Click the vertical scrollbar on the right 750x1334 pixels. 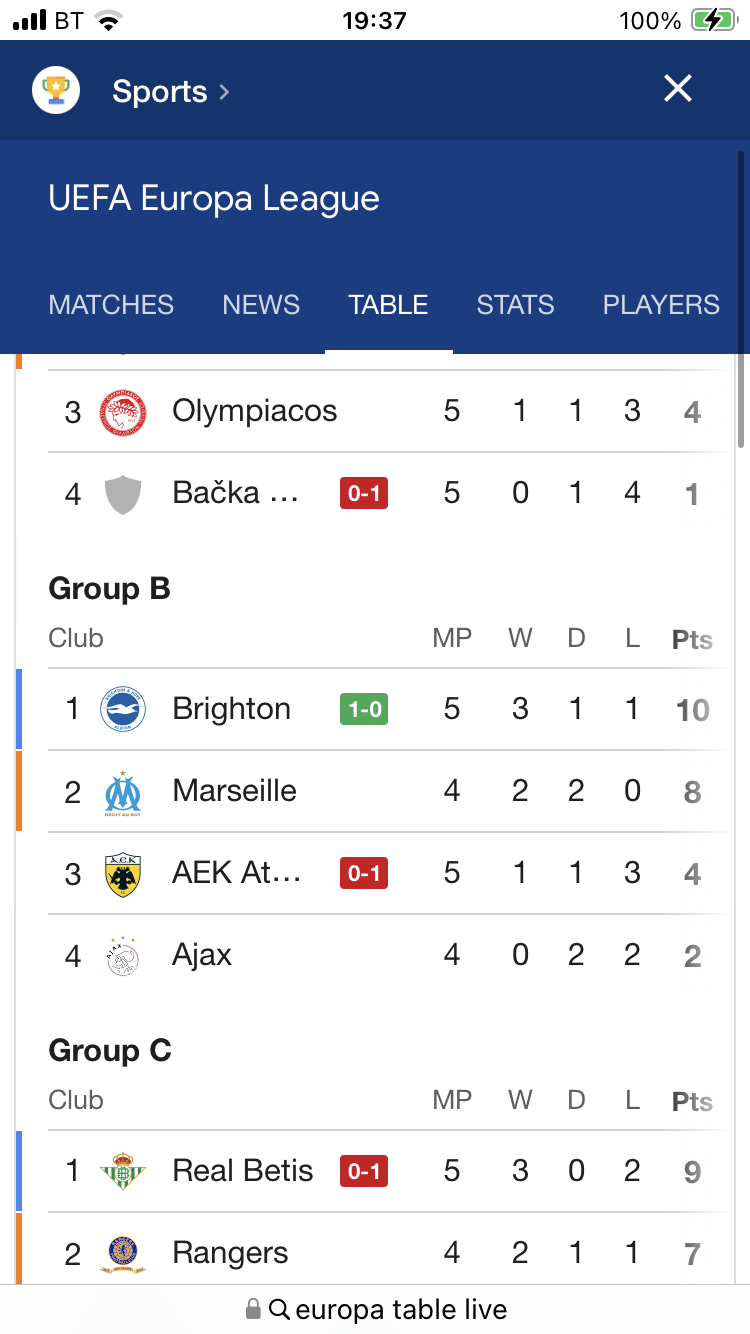tap(741, 300)
